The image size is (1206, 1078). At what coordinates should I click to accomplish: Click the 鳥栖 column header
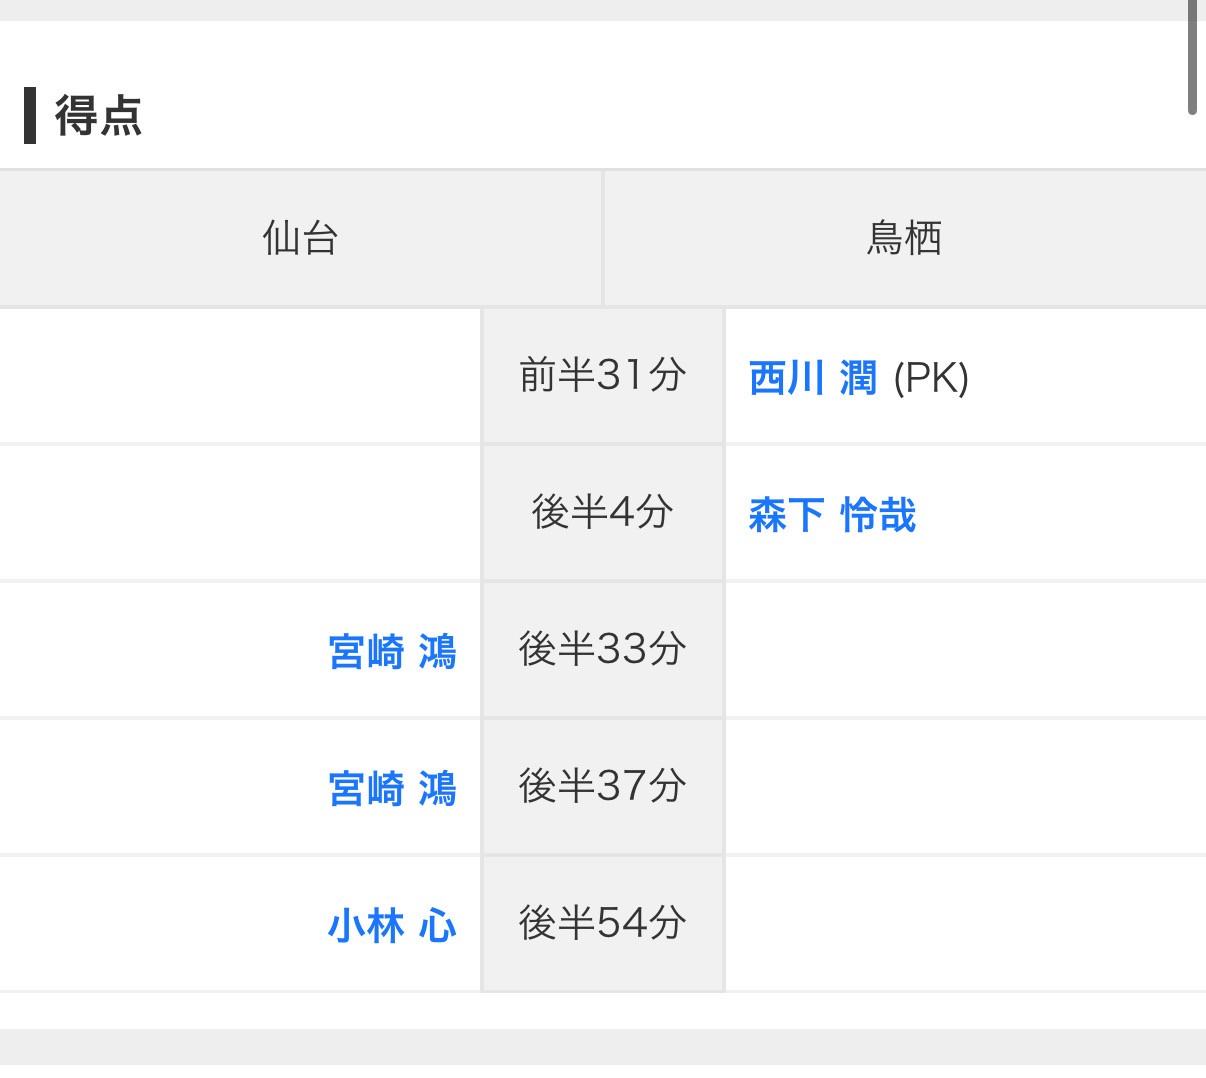click(x=904, y=238)
